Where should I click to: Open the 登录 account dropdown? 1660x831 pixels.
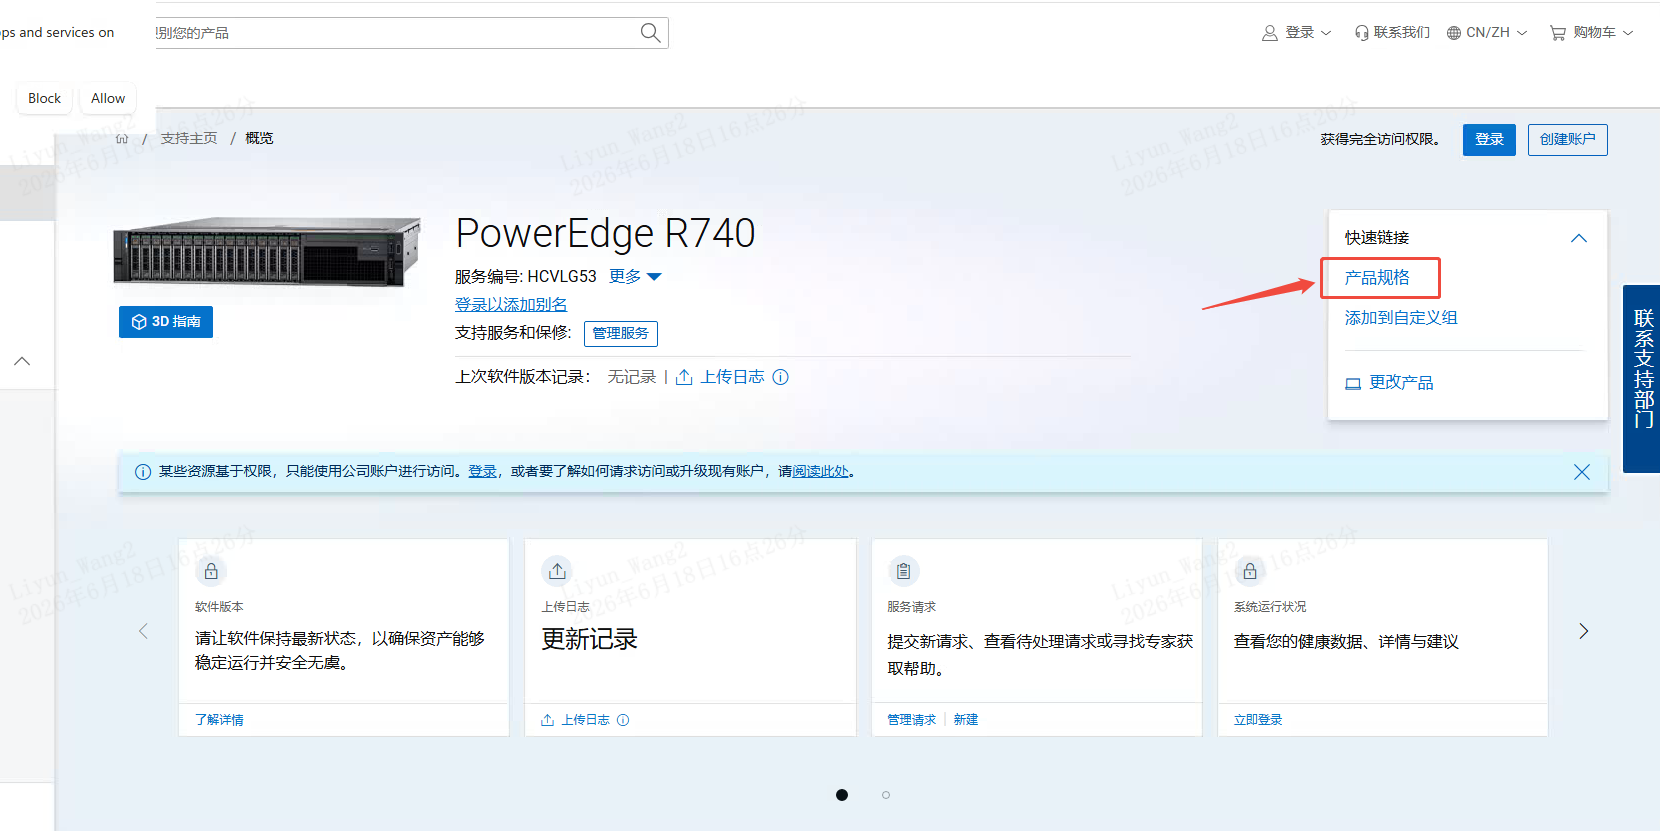(x=1297, y=33)
